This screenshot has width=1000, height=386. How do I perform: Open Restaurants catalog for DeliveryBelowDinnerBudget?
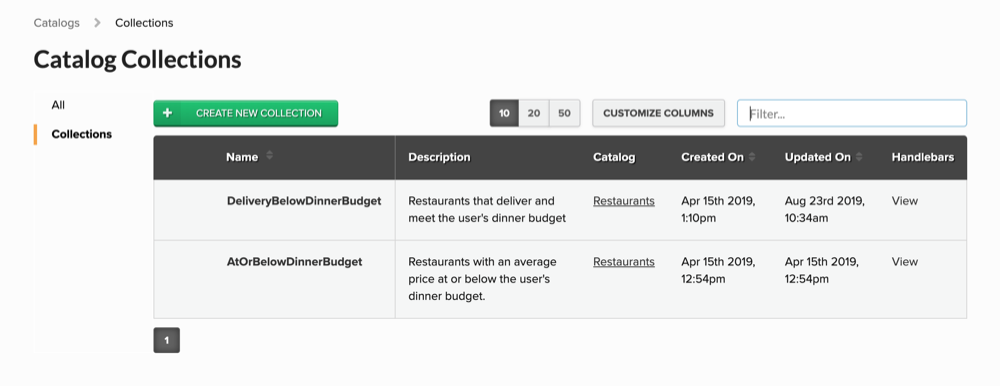pos(624,200)
